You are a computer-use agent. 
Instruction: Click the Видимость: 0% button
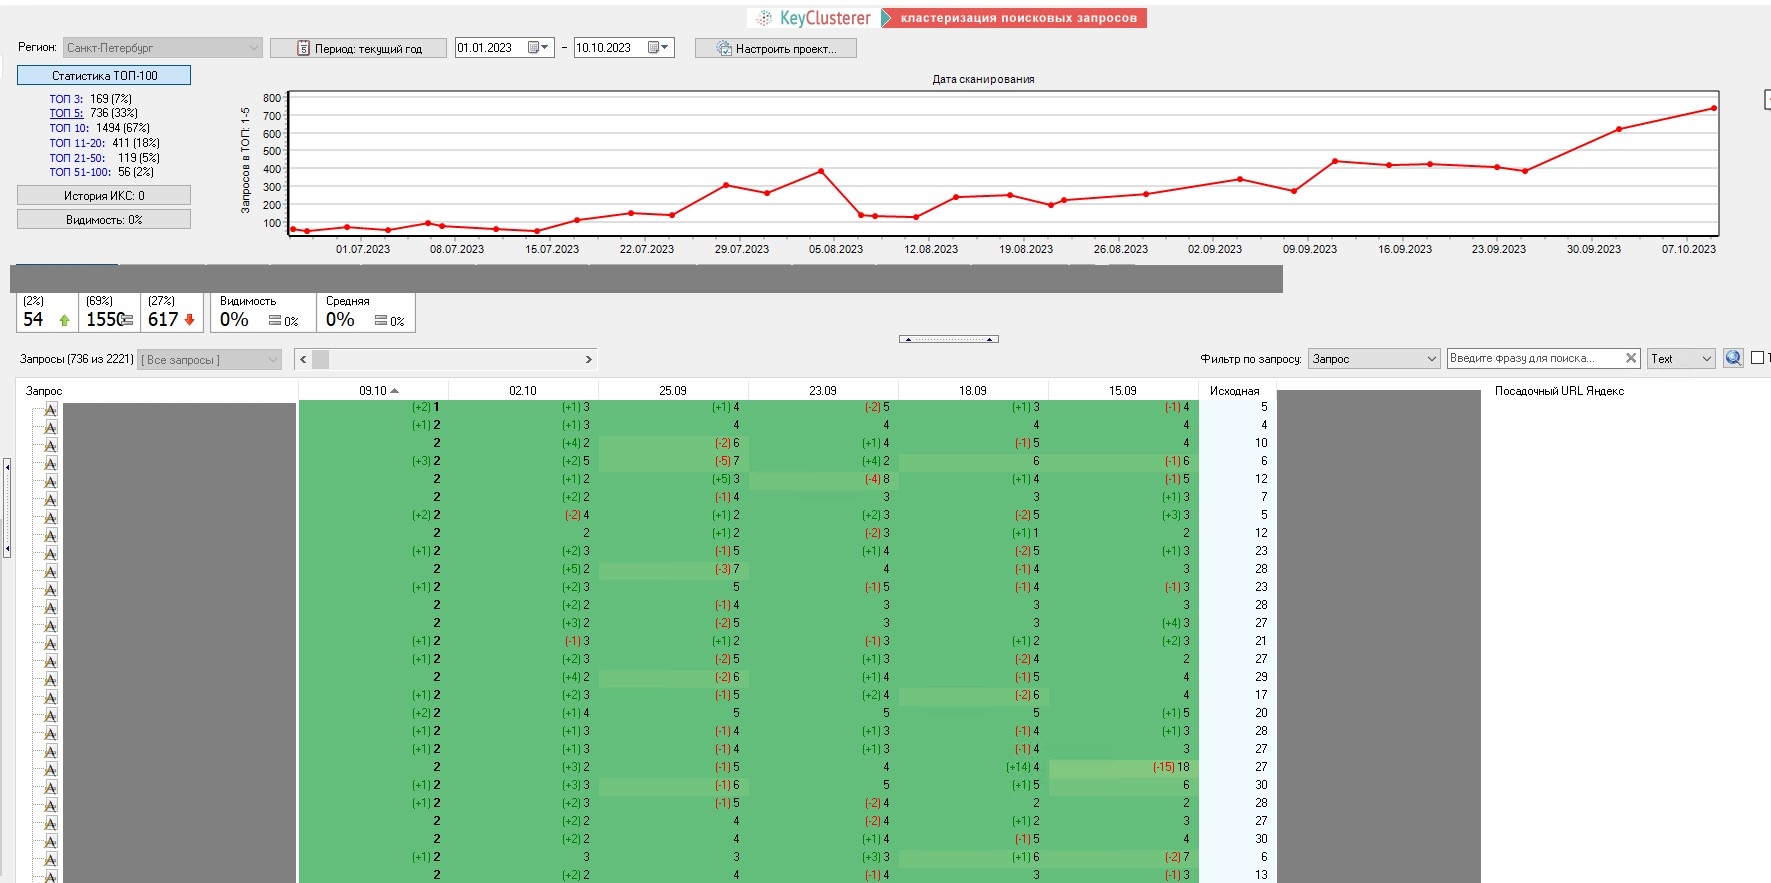point(104,220)
